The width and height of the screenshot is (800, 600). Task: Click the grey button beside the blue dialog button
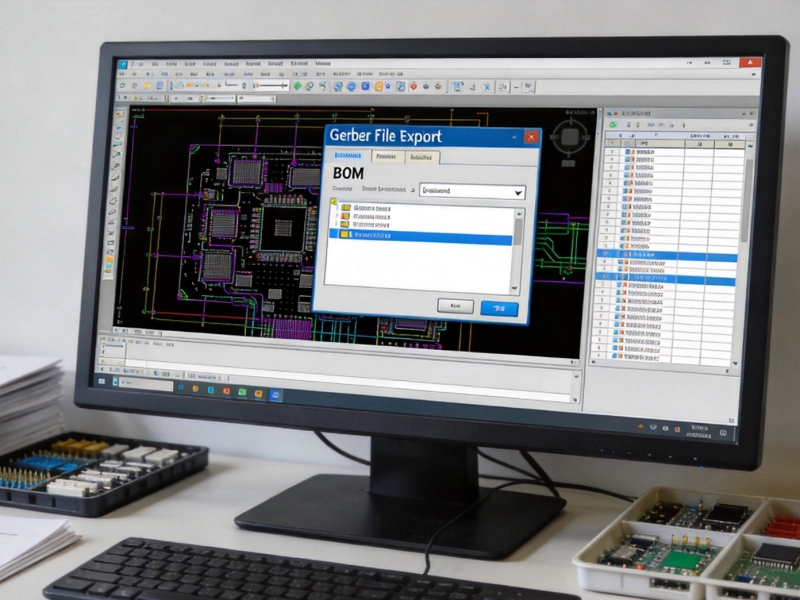456,306
